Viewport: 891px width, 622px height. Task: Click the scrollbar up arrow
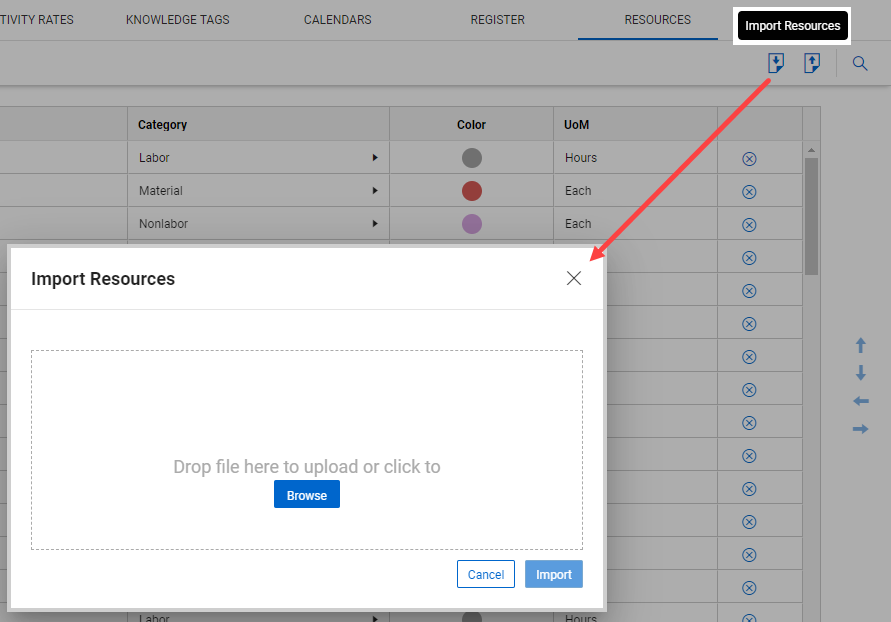point(811,150)
